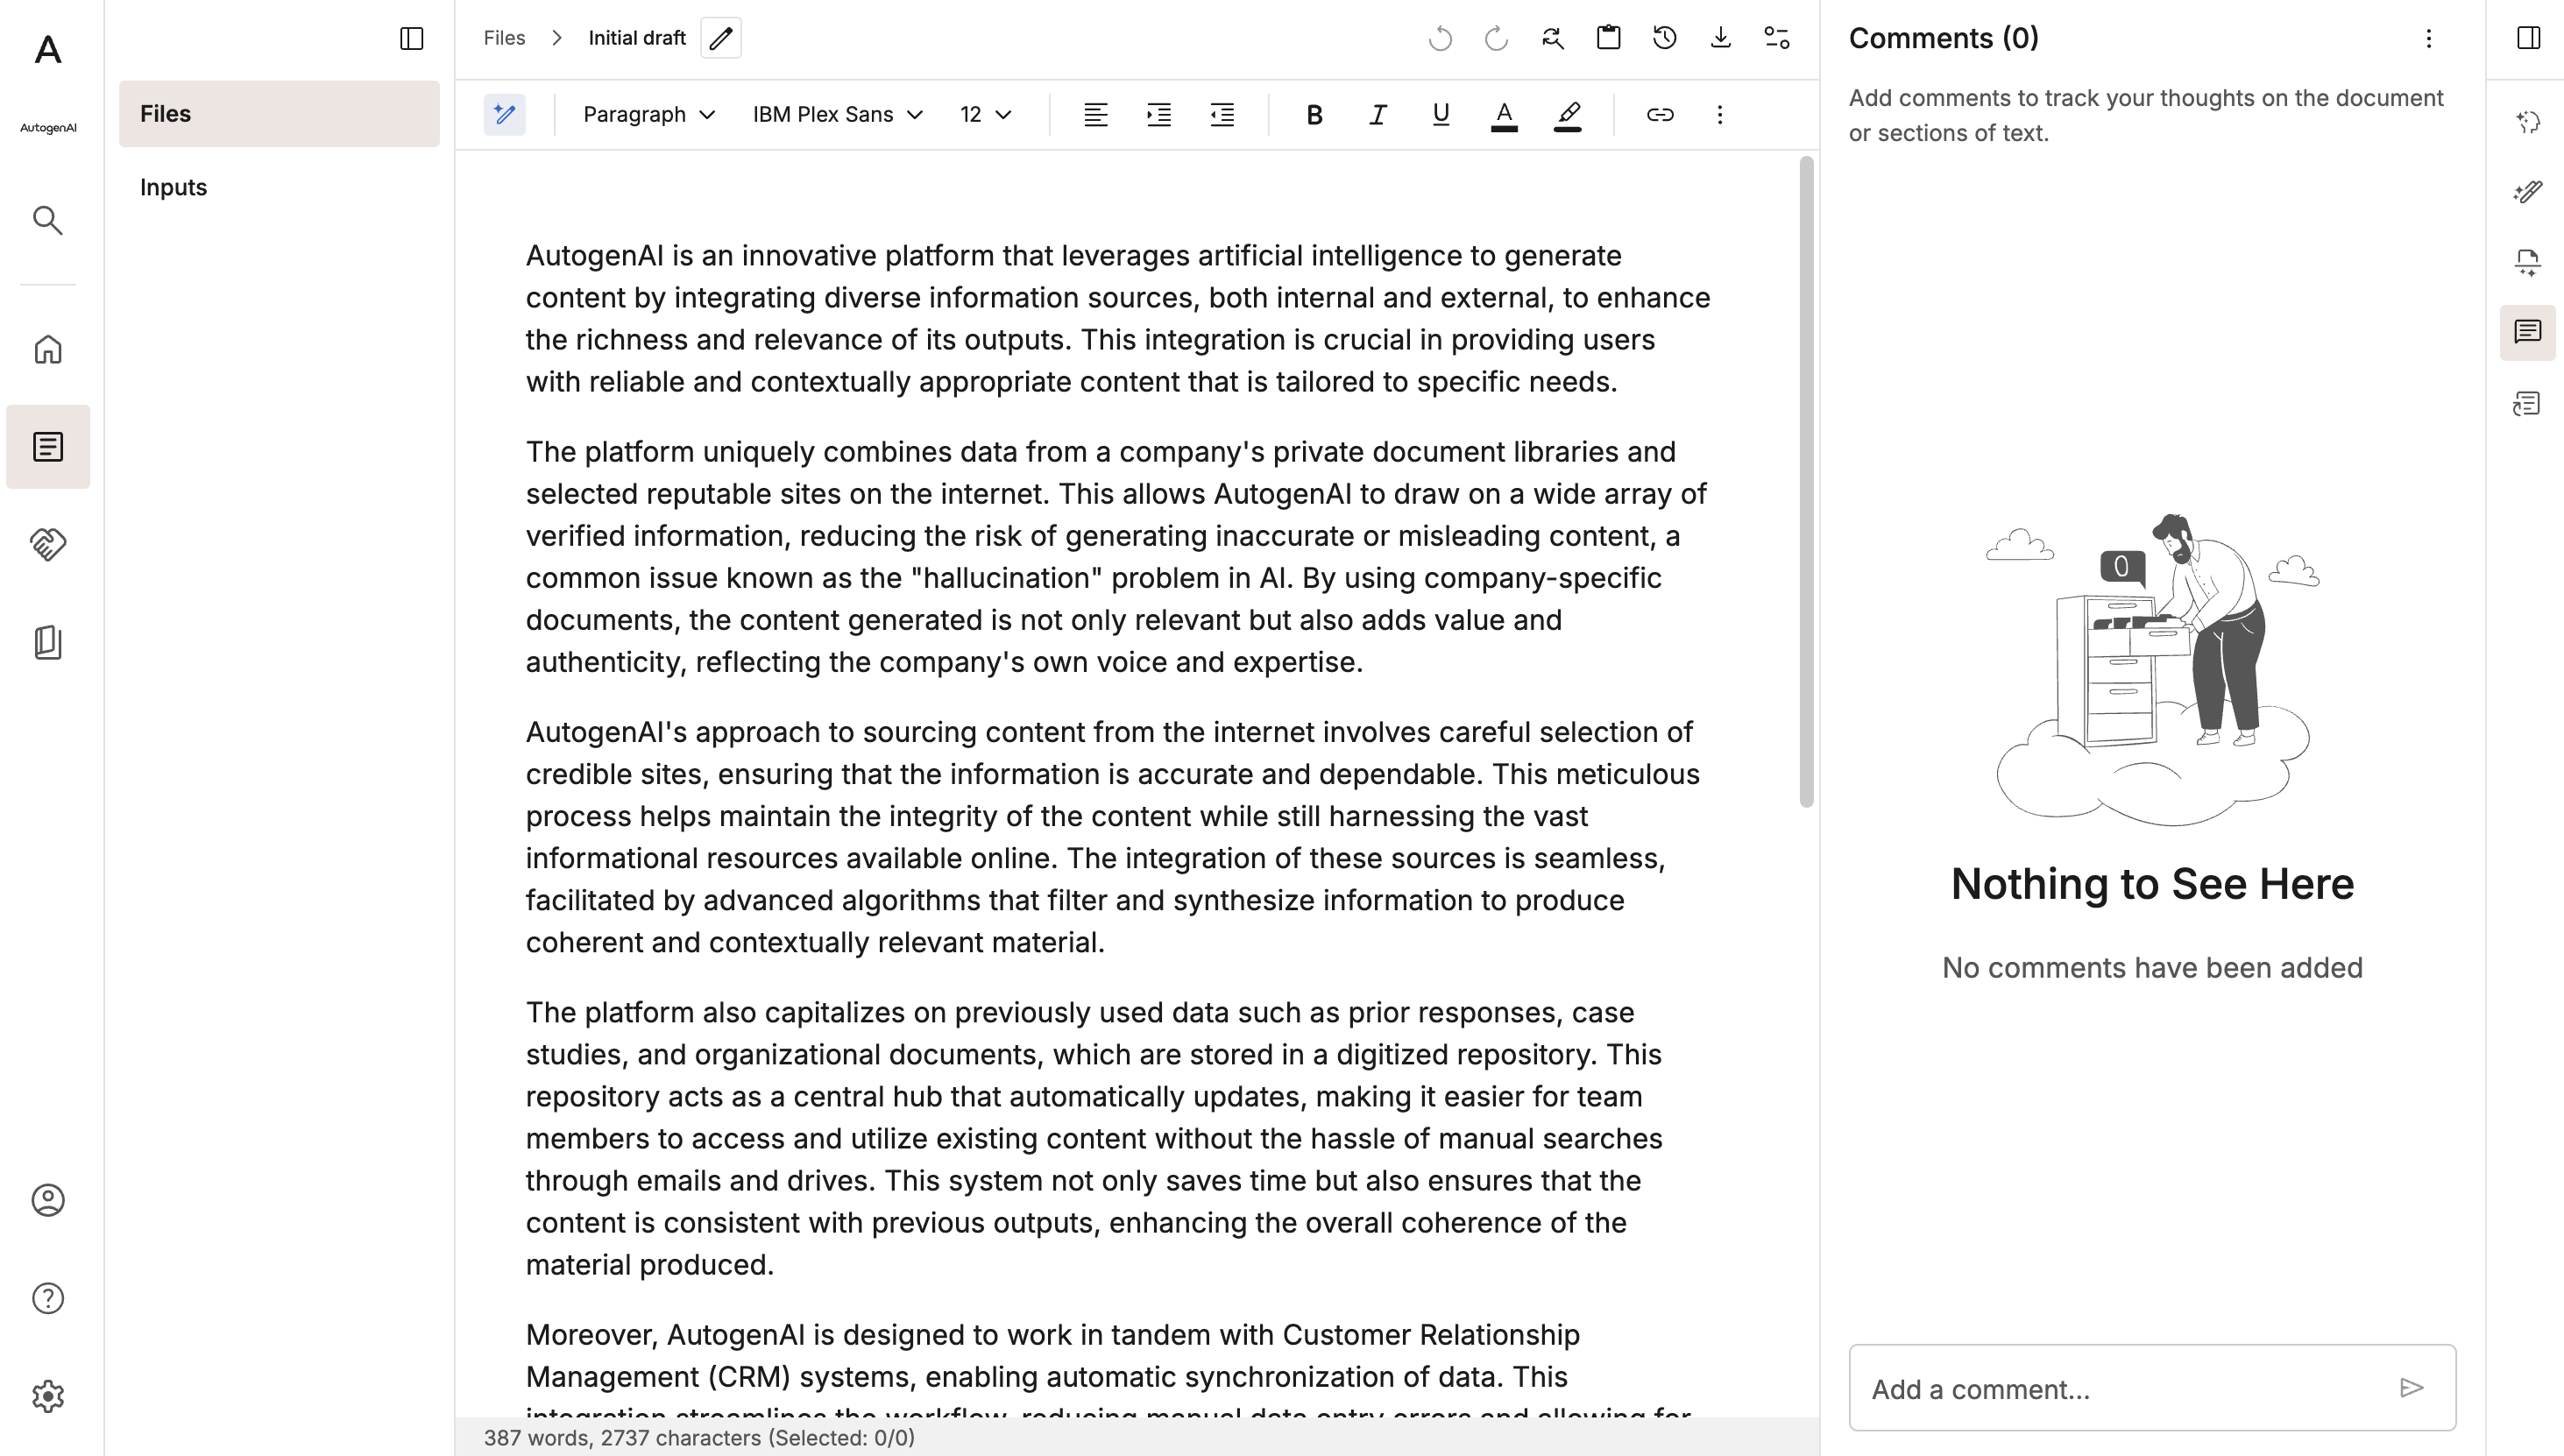2564x1456 pixels.
Task: Click the Files breadcrumb link
Action: point(504,38)
